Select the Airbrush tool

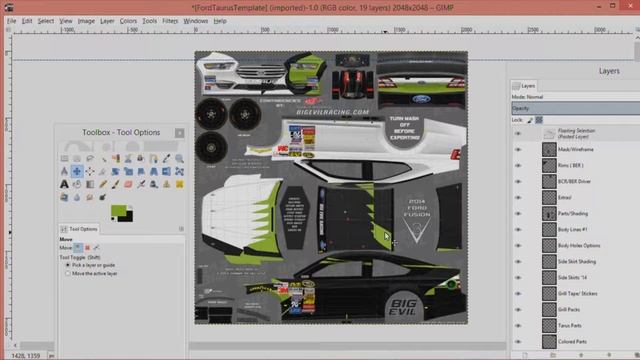point(141,184)
